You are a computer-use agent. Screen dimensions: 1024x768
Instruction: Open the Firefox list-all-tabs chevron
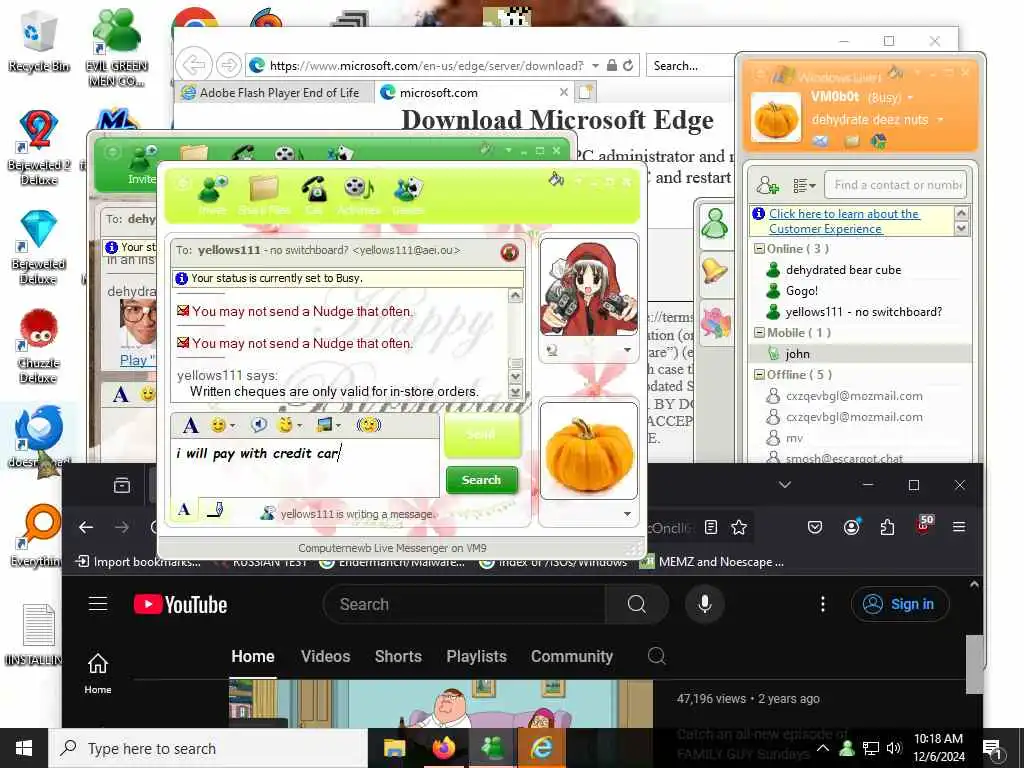point(785,485)
